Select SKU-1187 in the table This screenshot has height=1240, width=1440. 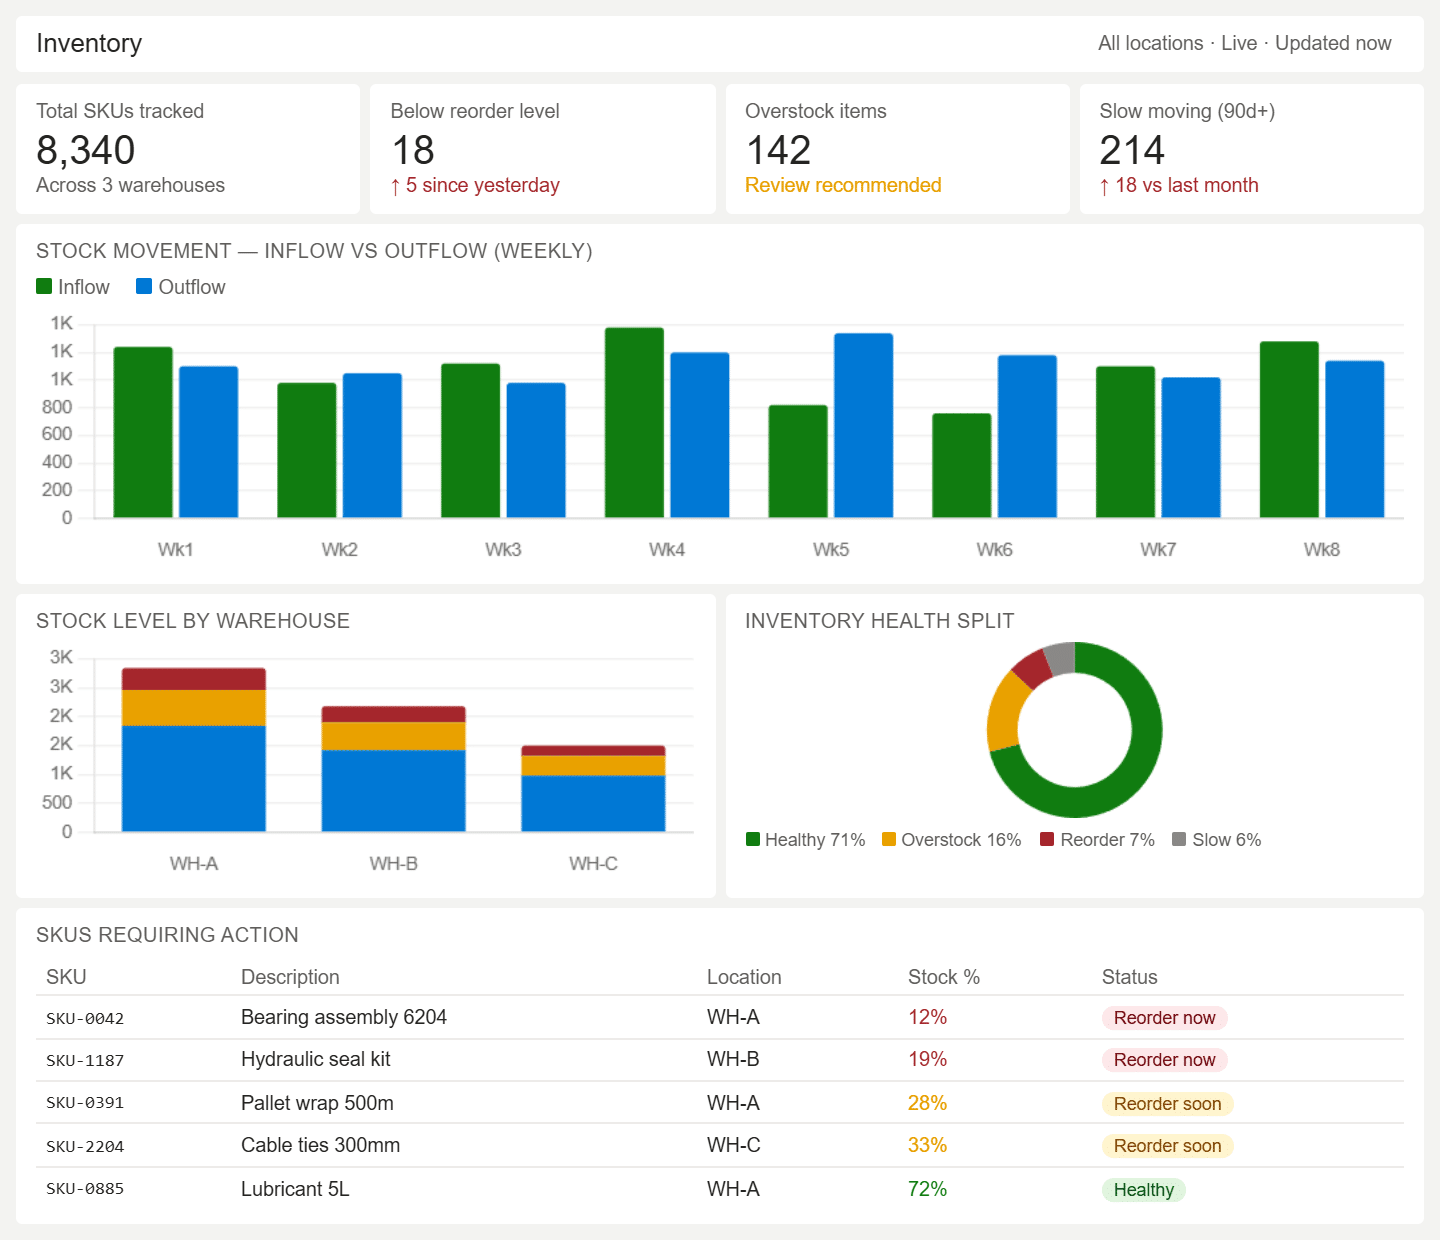point(85,1060)
